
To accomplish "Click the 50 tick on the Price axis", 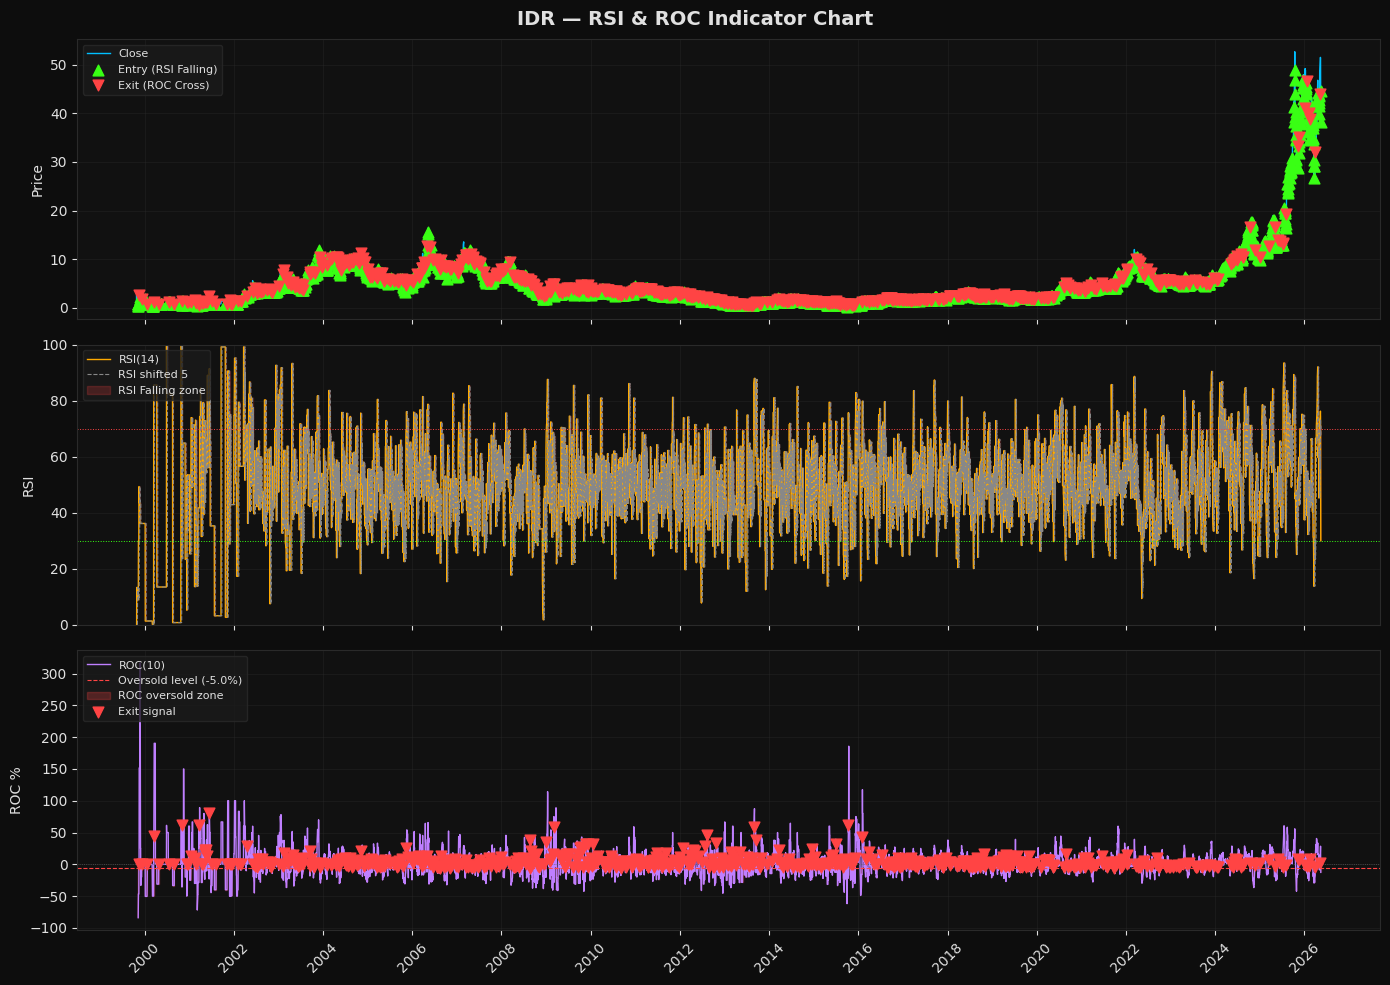I will [x=59, y=66].
